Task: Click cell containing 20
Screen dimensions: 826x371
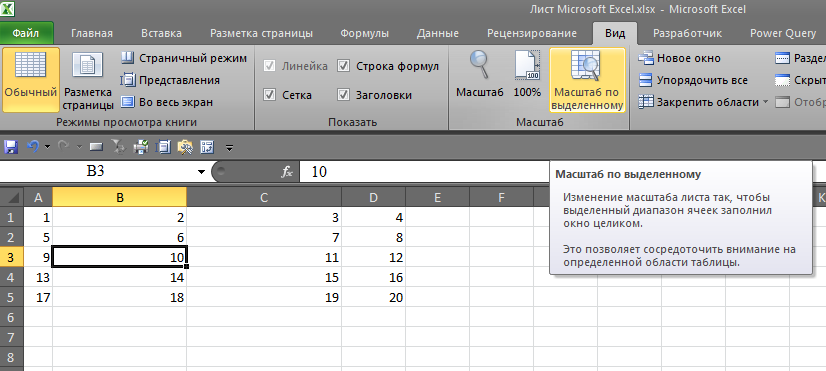Action: [x=373, y=298]
